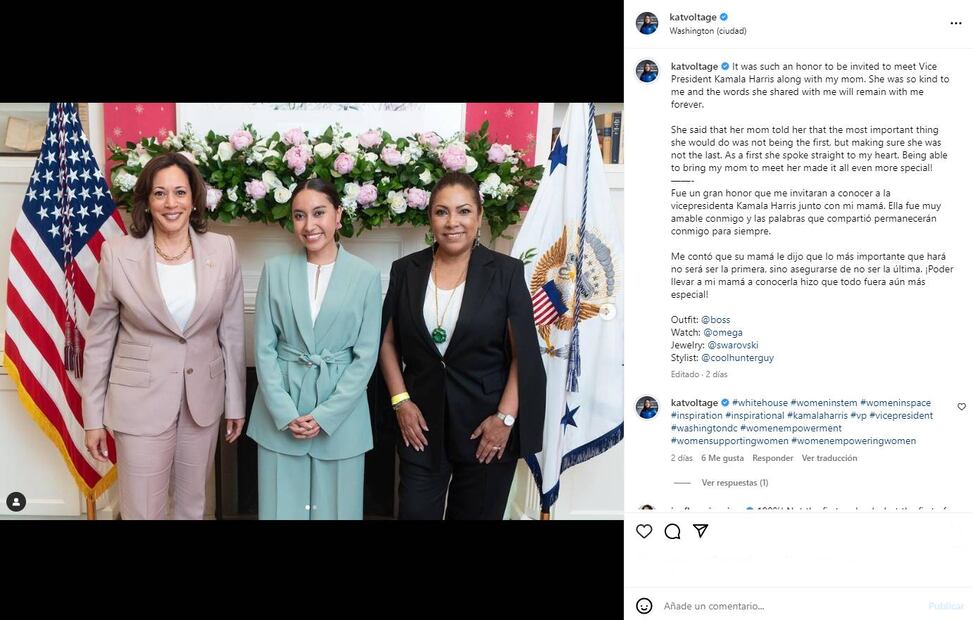Show tagged people on the photo
The height and width of the screenshot is (620, 973).
click(x=16, y=501)
